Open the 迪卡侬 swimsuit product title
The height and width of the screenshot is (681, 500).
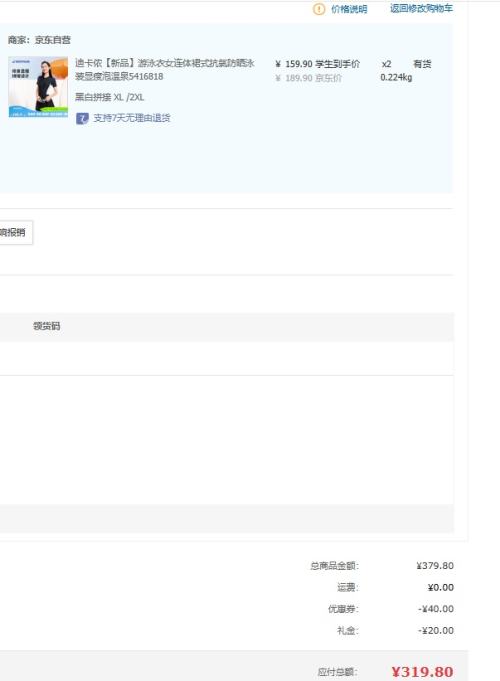(165, 69)
